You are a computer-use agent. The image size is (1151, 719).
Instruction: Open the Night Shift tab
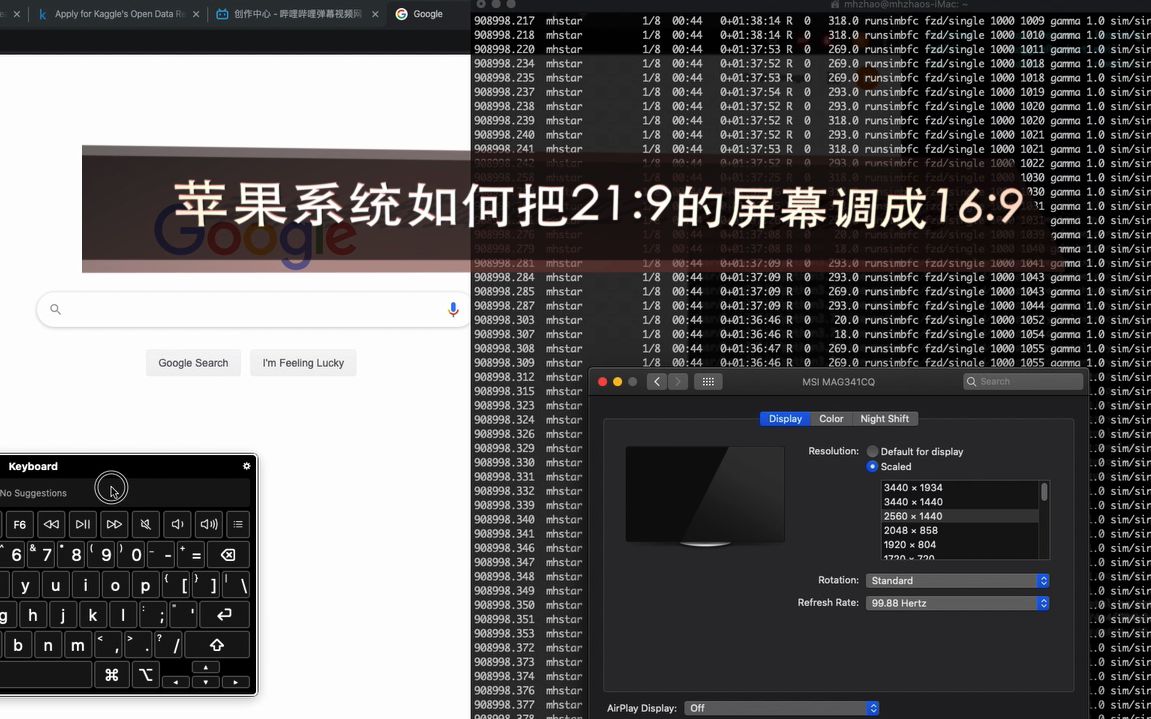pyautogui.click(x=884, y=418)
